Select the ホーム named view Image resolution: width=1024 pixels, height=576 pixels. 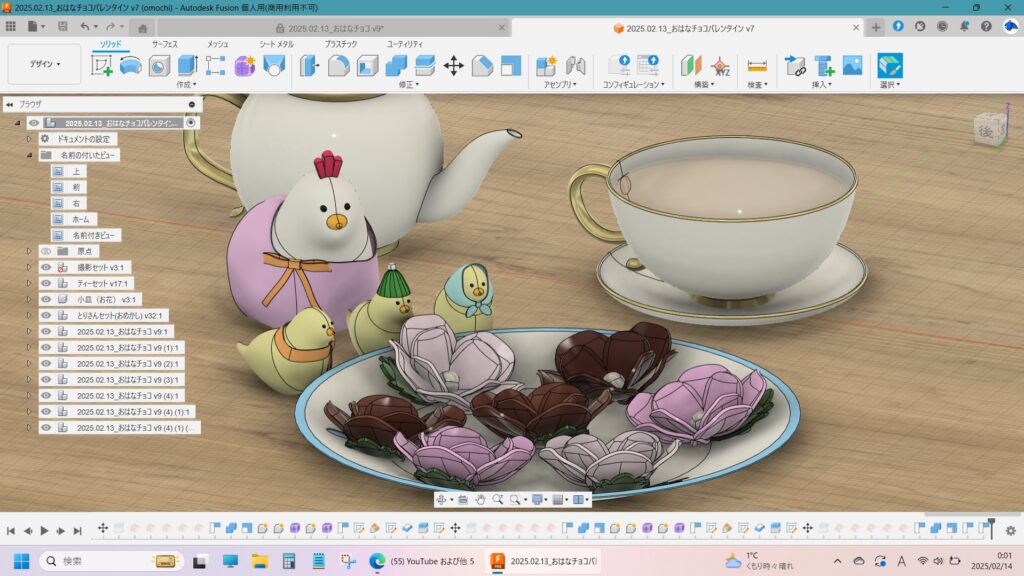pyautogui.click(x=79, y=219)
